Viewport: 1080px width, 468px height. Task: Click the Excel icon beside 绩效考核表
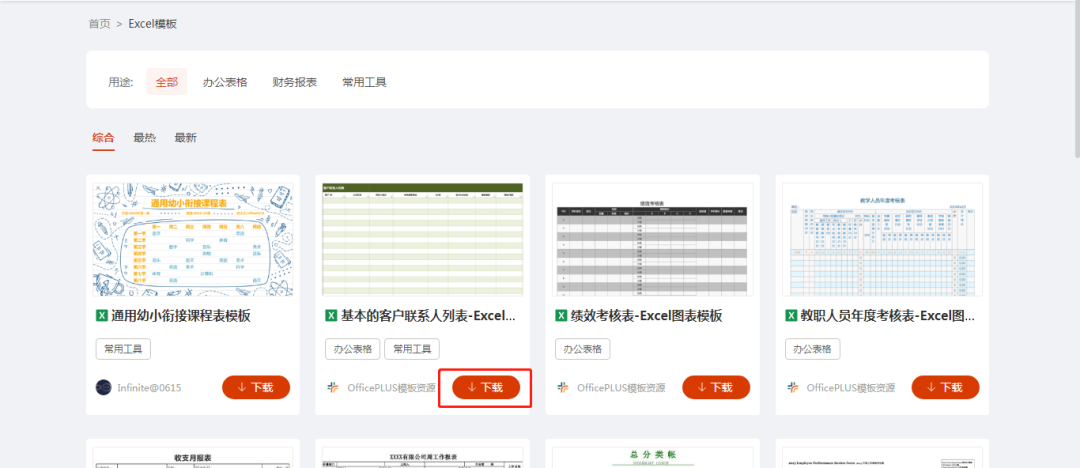point(561,316)
